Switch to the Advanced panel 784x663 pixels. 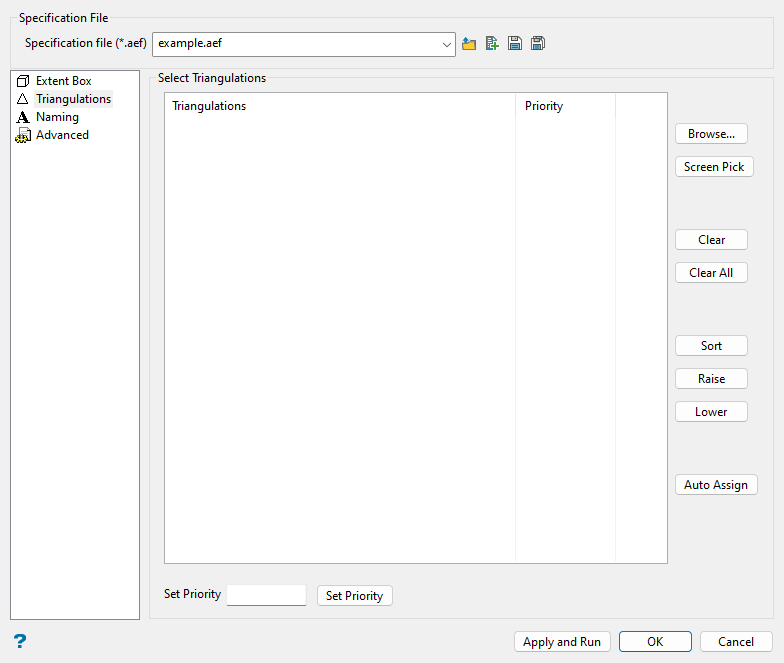pyautogui.click(x=62, y=135)
